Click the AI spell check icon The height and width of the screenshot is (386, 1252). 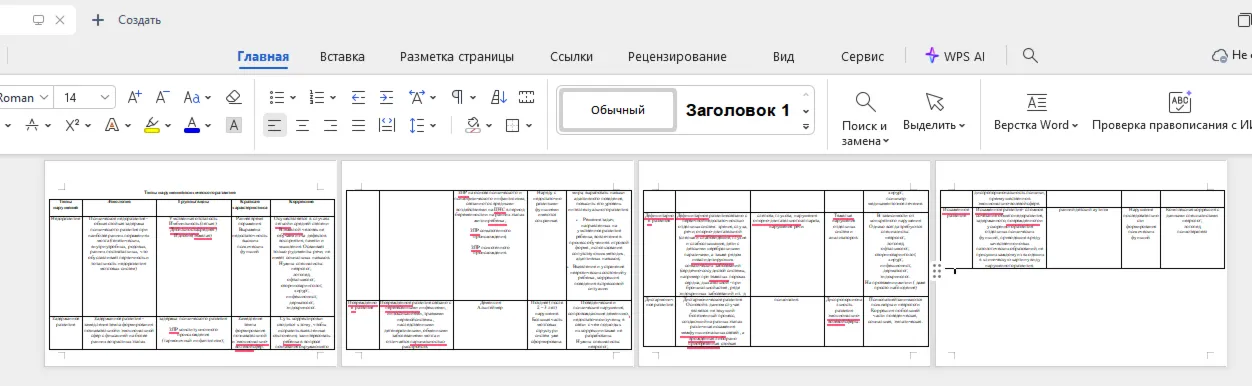(1180, 101)
